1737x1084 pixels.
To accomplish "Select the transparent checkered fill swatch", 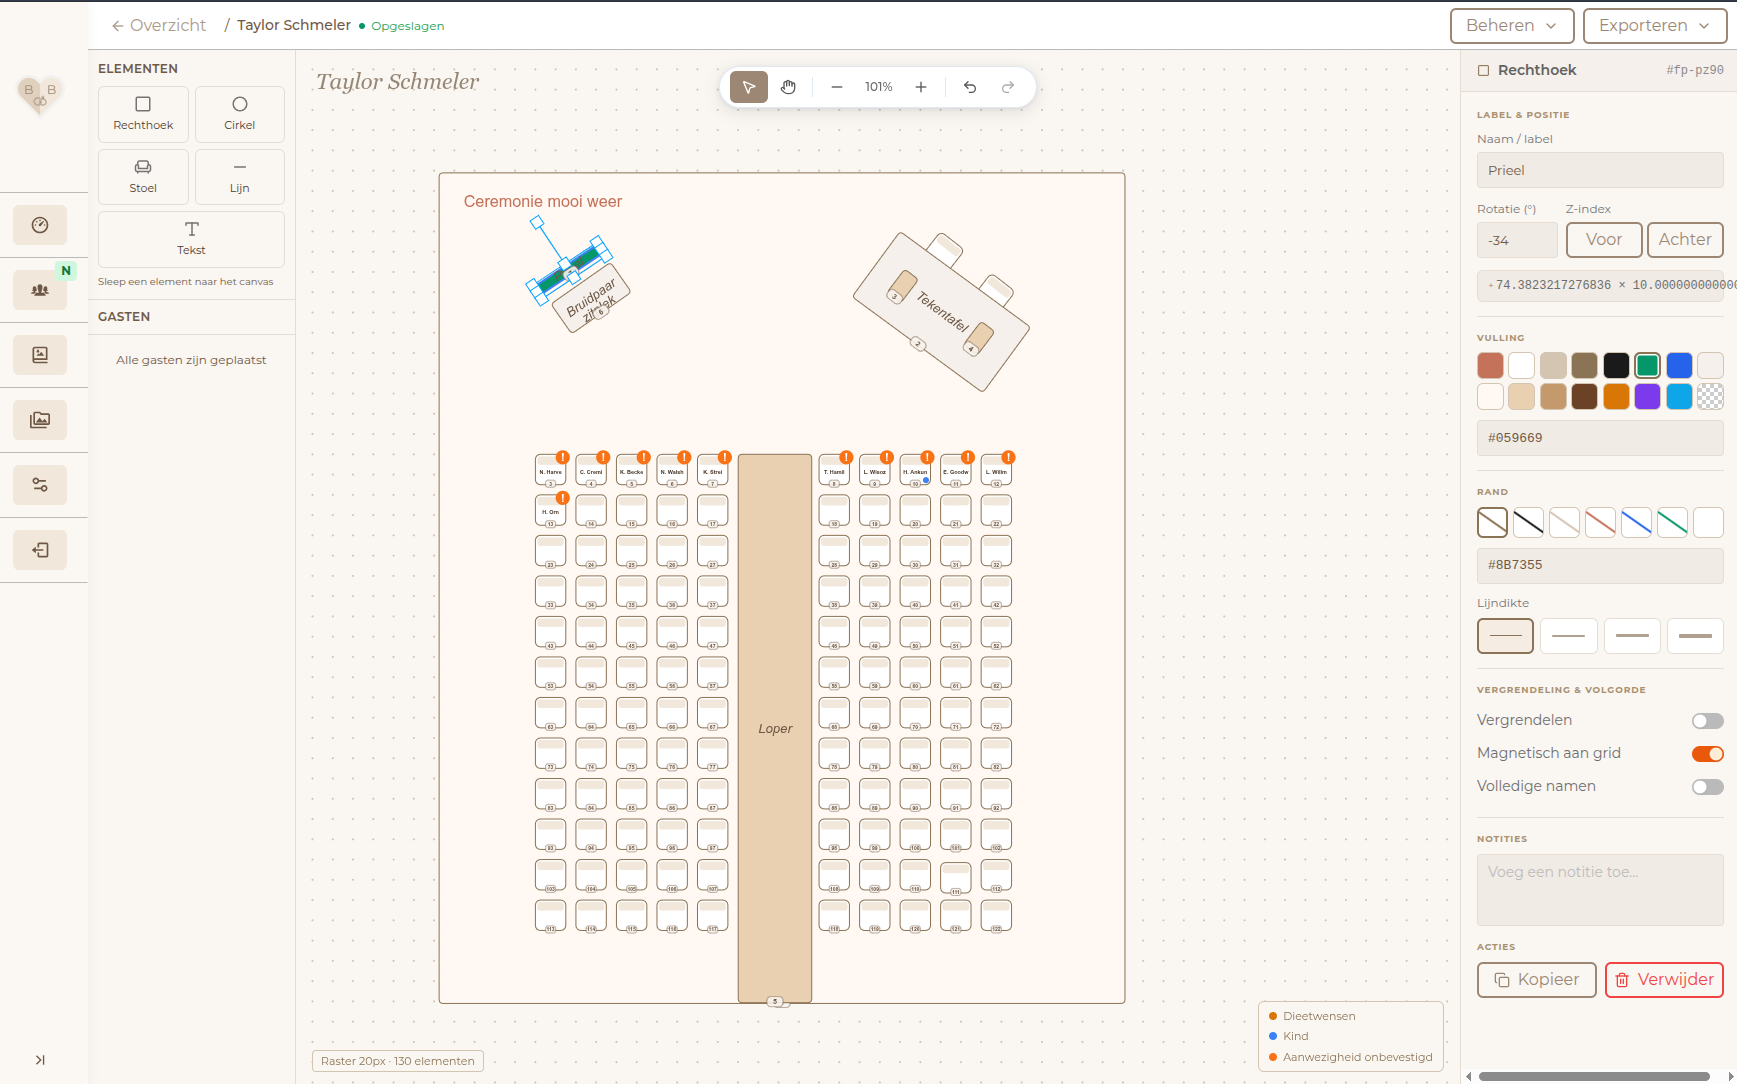I will tap(1711, 397).
